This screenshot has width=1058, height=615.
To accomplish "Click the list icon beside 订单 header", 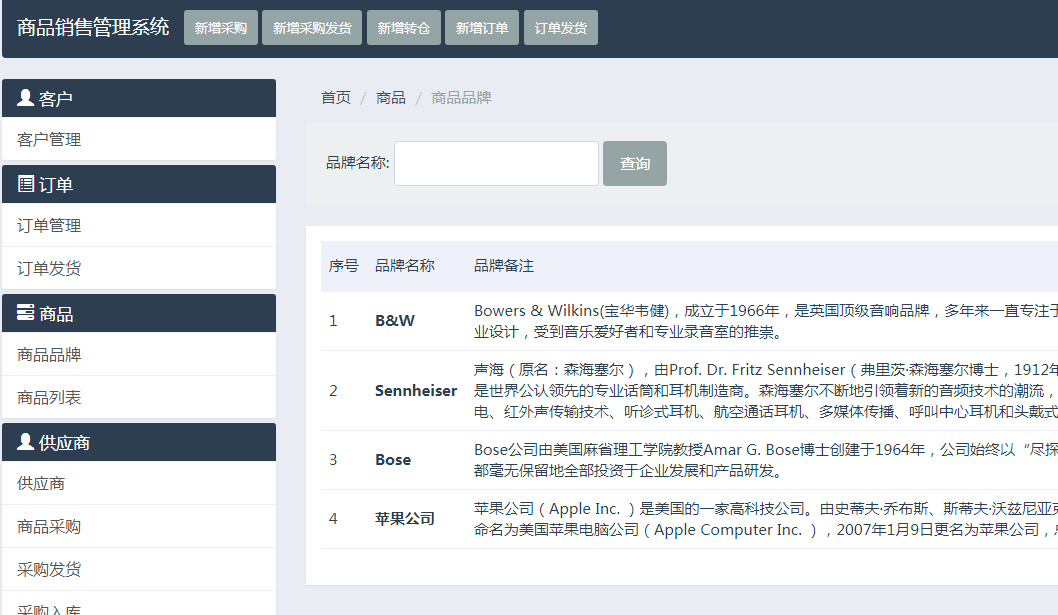I will tap(26, 184).
